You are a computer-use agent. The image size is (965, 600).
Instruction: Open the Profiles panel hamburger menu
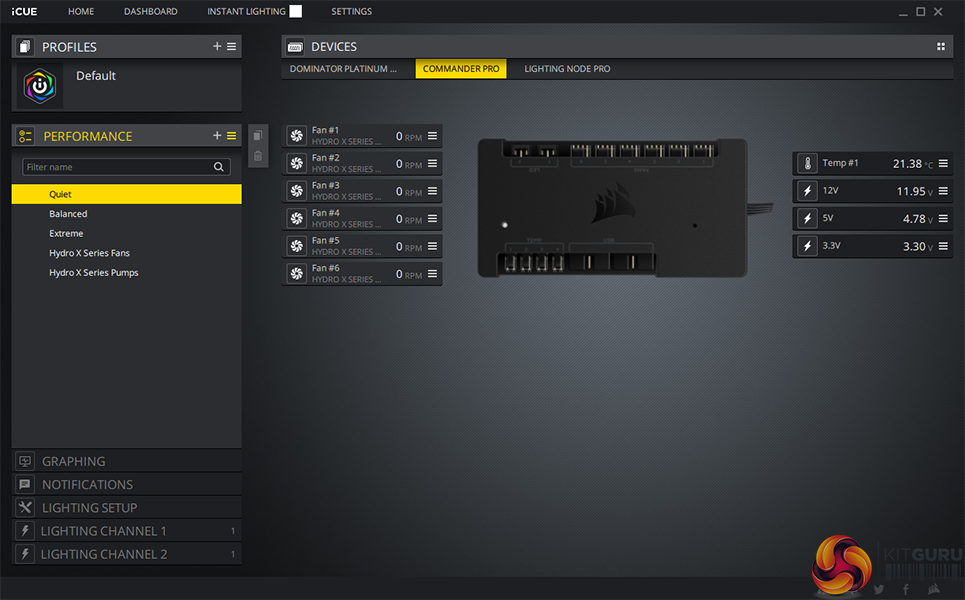pyautogui.click(x=231, y=46)
